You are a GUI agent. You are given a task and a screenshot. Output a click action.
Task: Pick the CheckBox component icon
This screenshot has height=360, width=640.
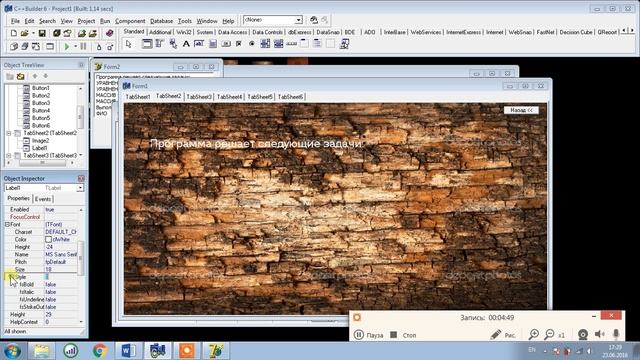coord(239,44)
